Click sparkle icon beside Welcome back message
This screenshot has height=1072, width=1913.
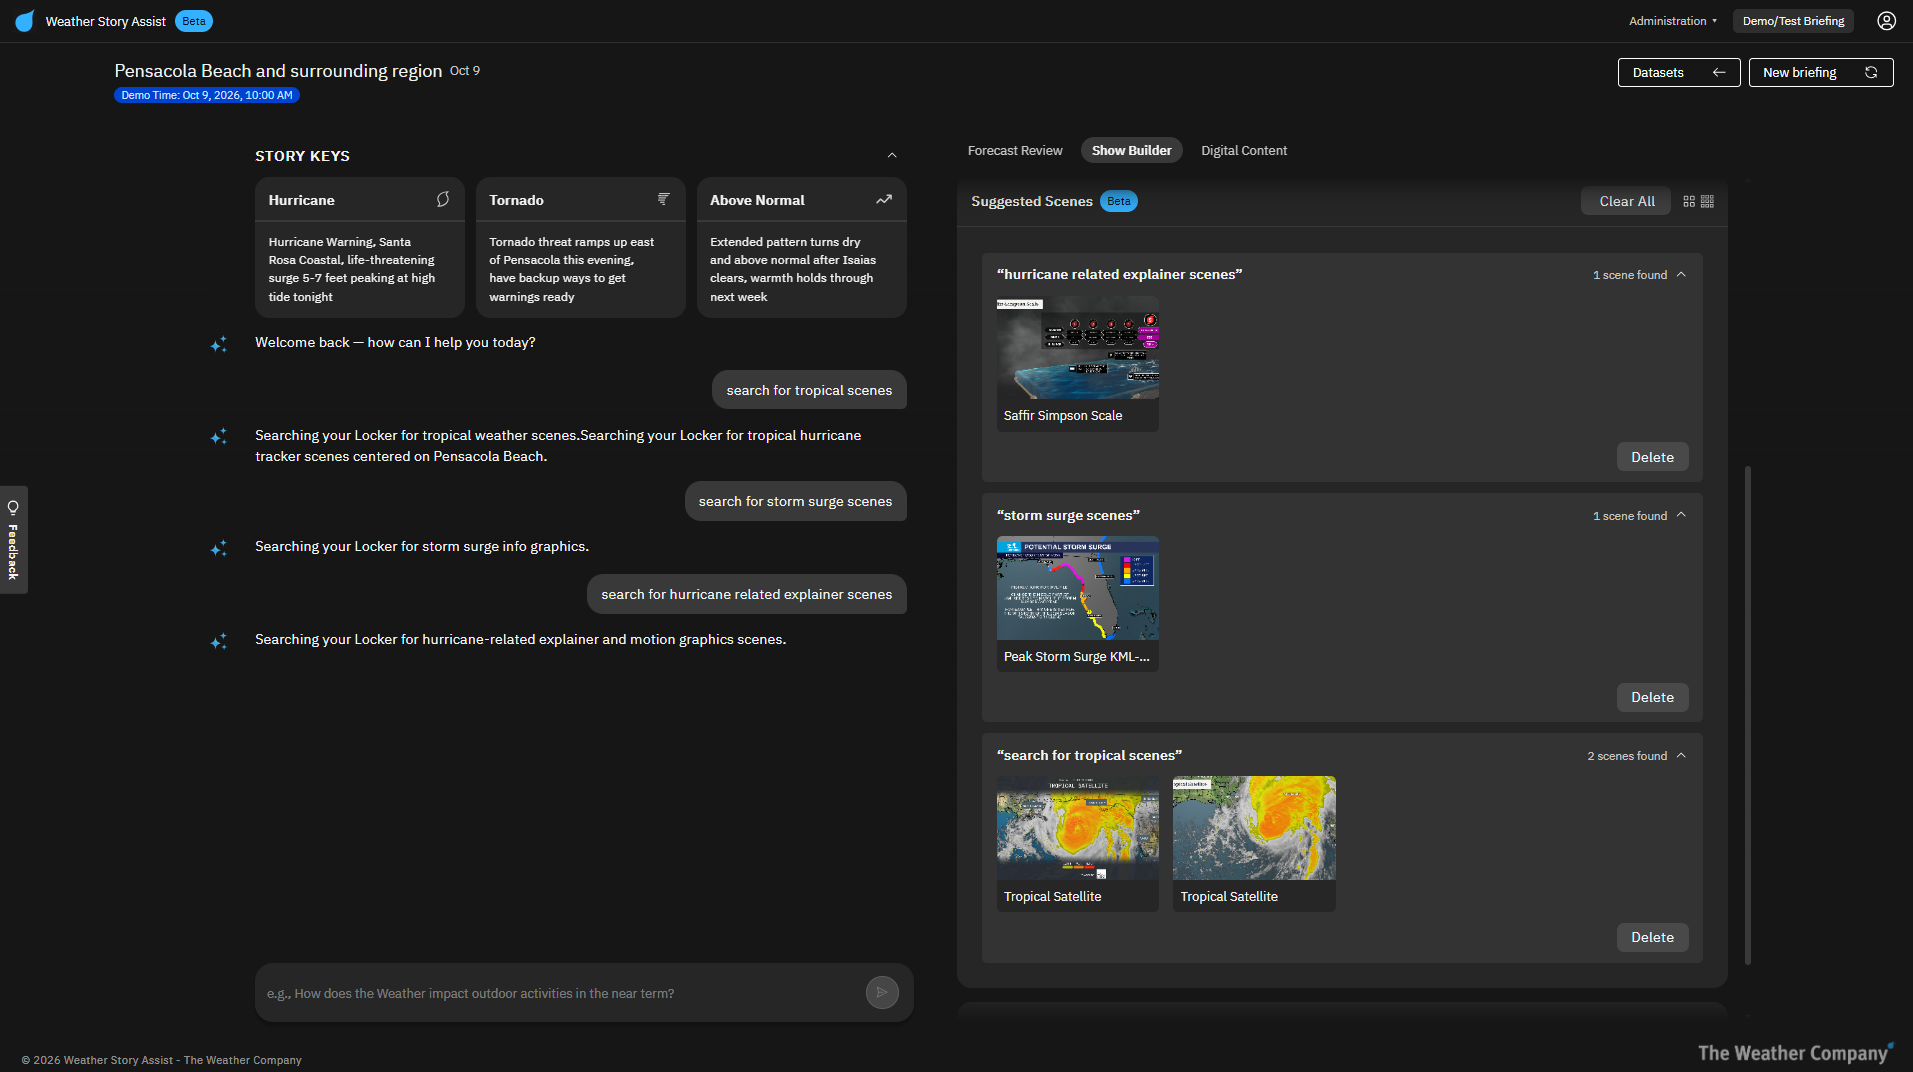[219, 344]
